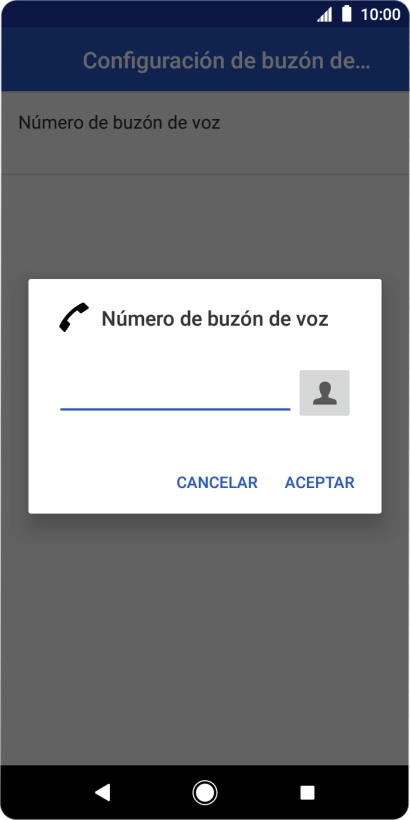This screenshot has height=820, width=410.
Task: Tap the signal strength status icon
Action: (x=325, y=14)
